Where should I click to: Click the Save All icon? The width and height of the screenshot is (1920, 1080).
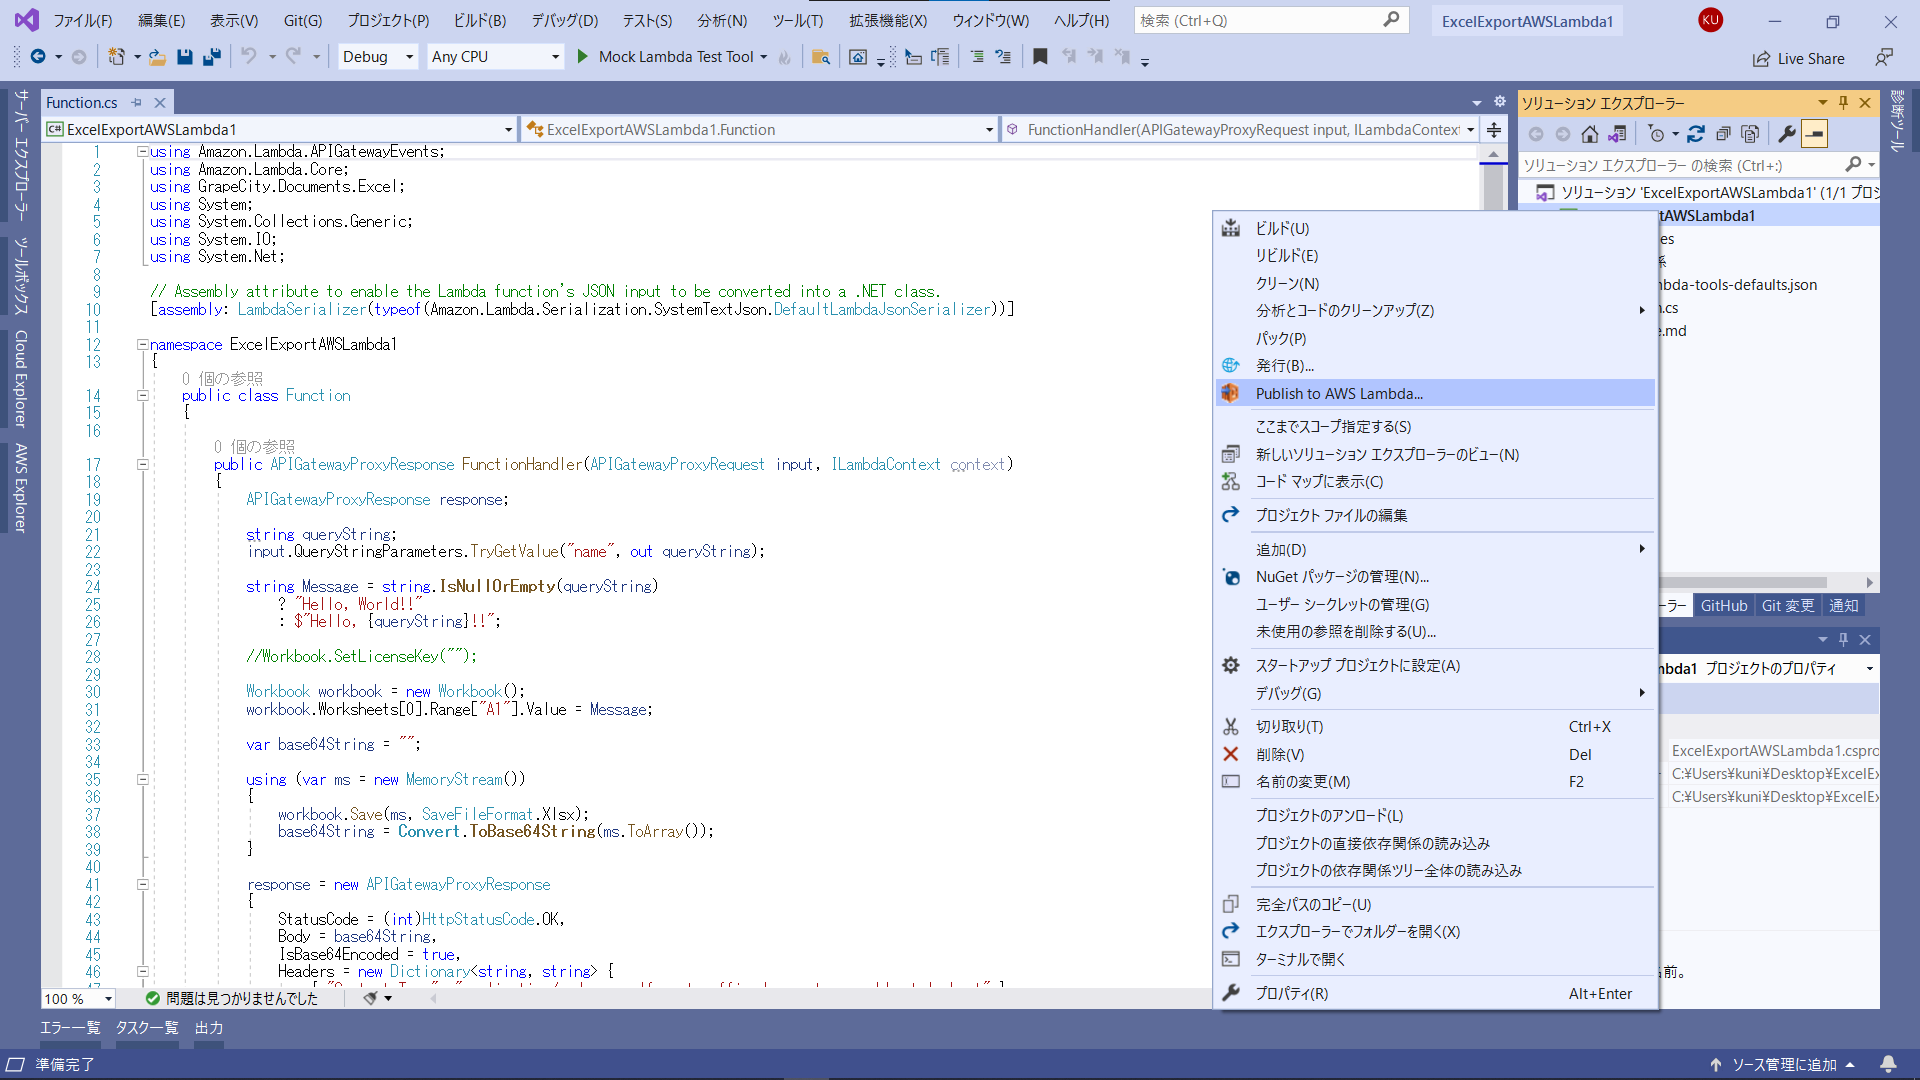211,57
